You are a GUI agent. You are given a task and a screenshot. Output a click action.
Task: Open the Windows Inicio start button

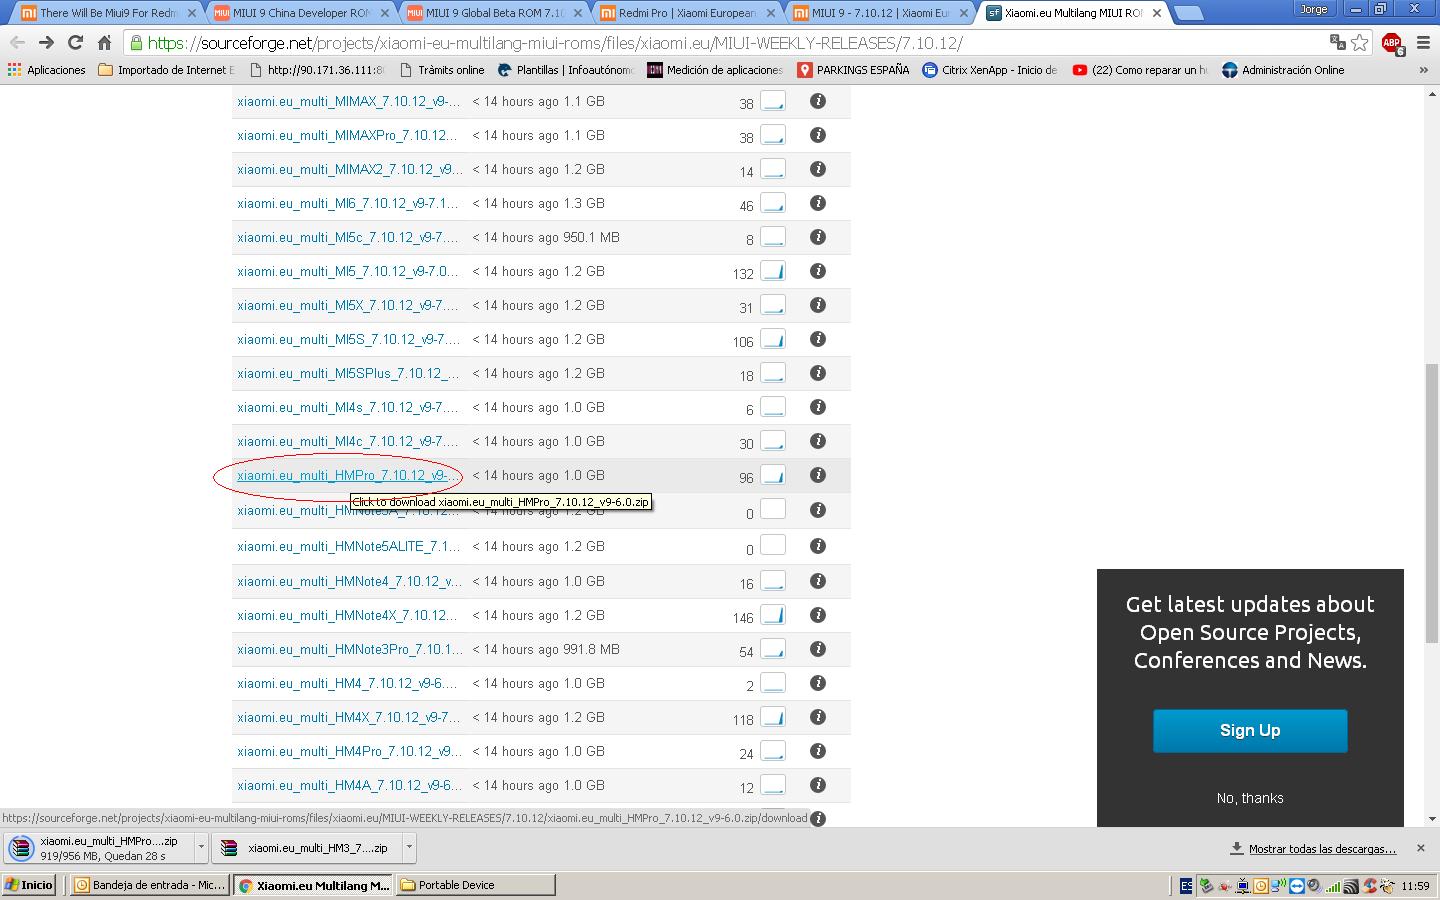[x=28, y=885]
